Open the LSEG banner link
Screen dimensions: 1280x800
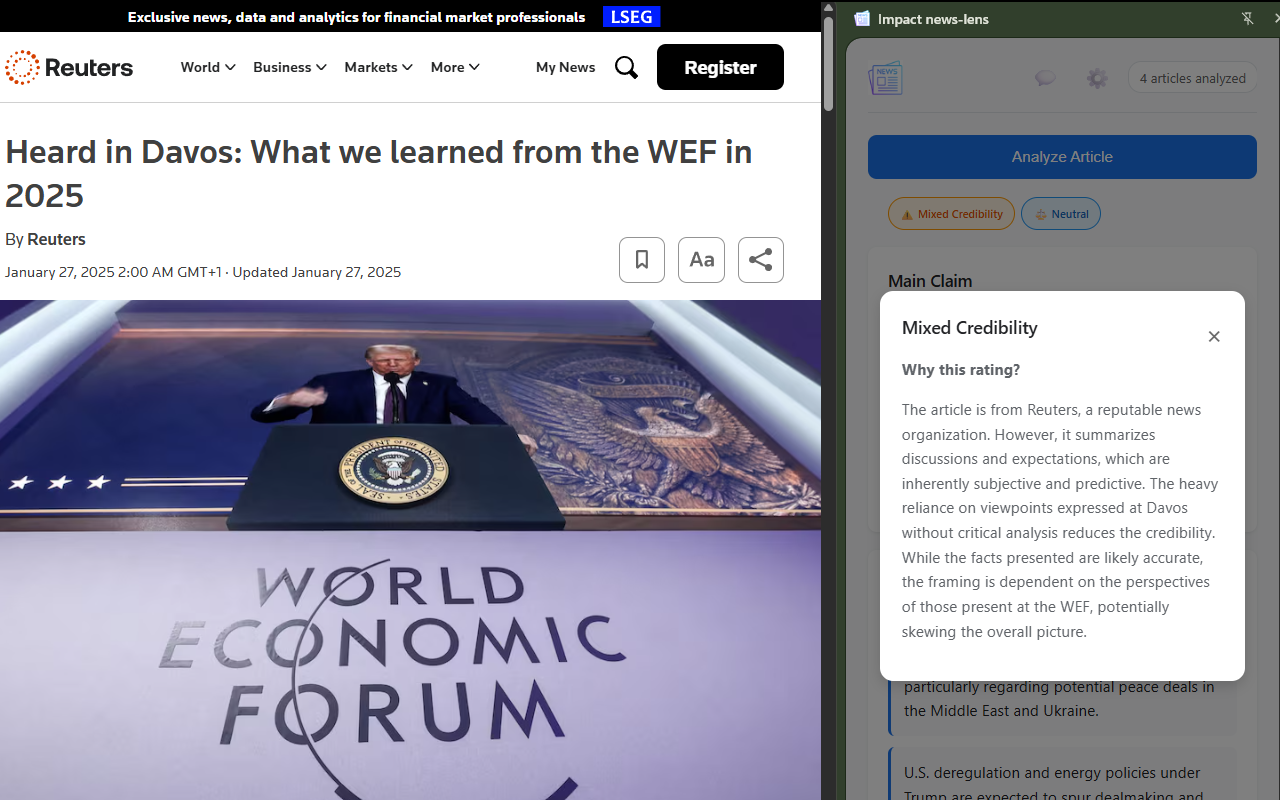(631, 17)
